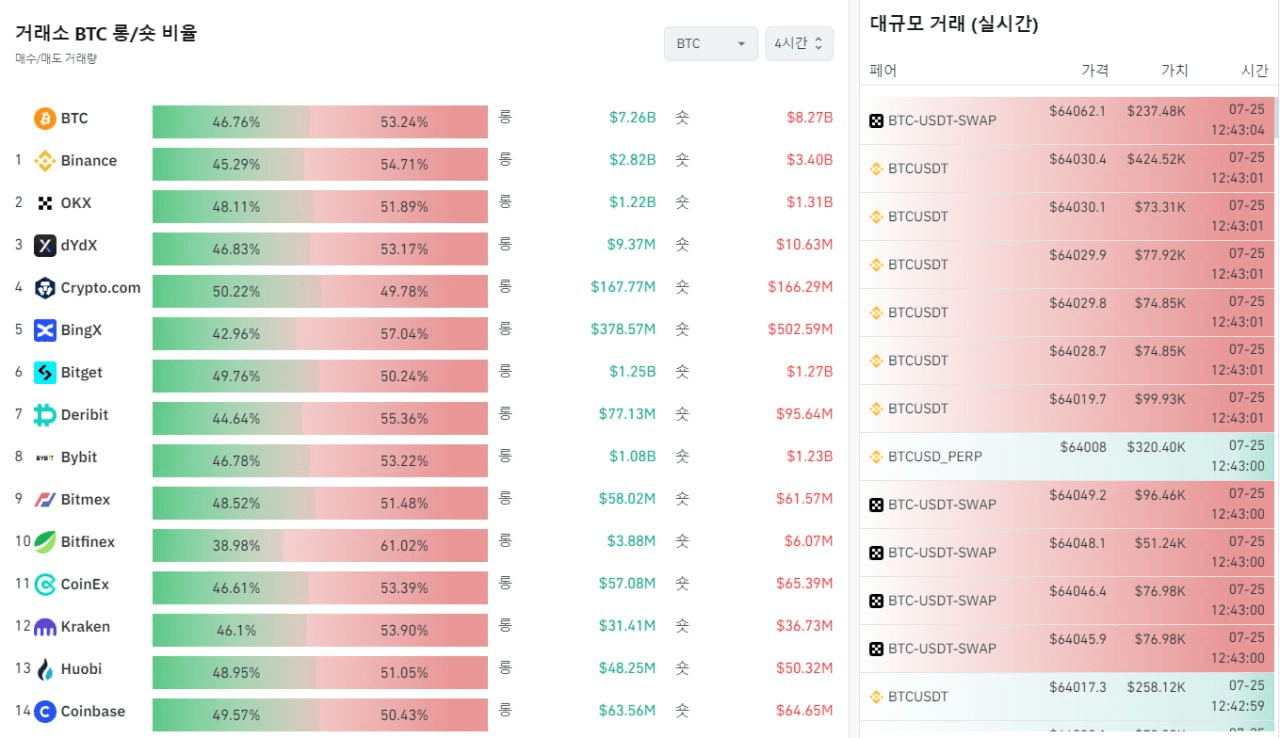This screenshot has height=738, width=1280.
Task: Click Deribit long volume $77.13M
Action: [x=627, y=414]
